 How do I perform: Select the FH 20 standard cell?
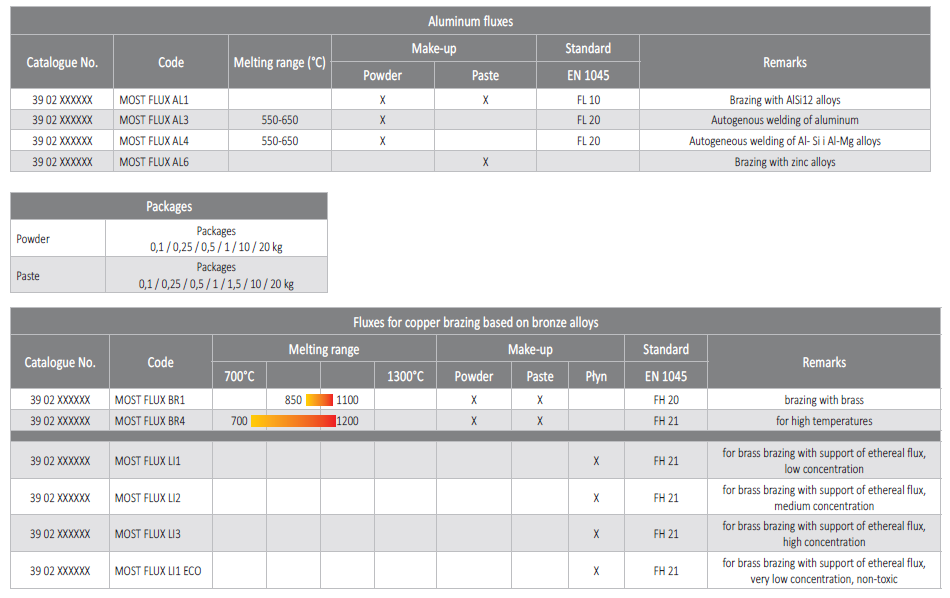tap(666, 400)
